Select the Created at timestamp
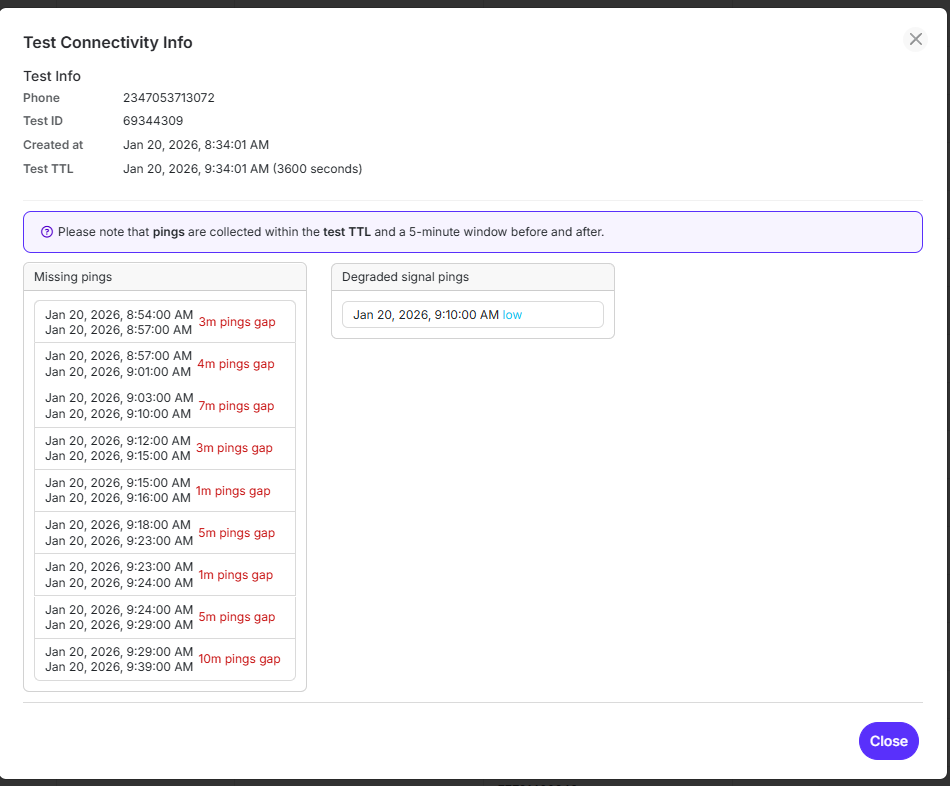 pyautogui.click(x=196, y=144)
